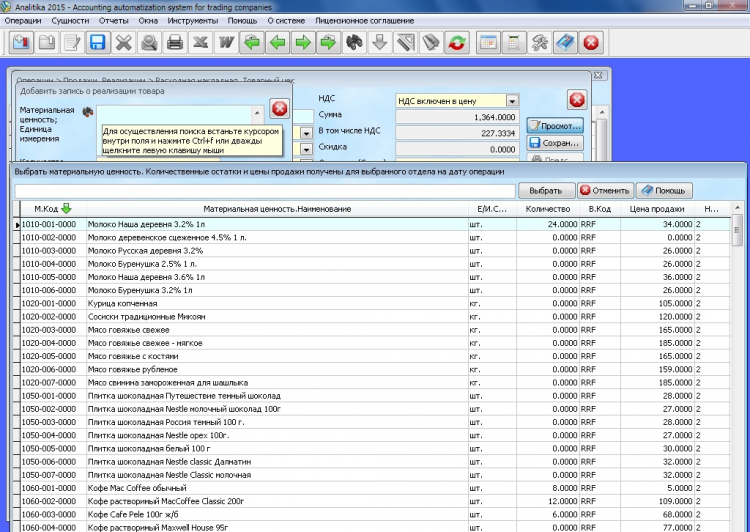Click the Количество column header

(548, 209)
